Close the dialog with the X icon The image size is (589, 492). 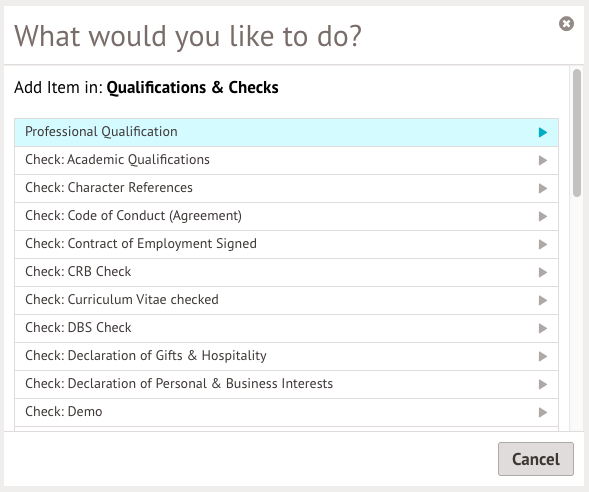[566, 24]
